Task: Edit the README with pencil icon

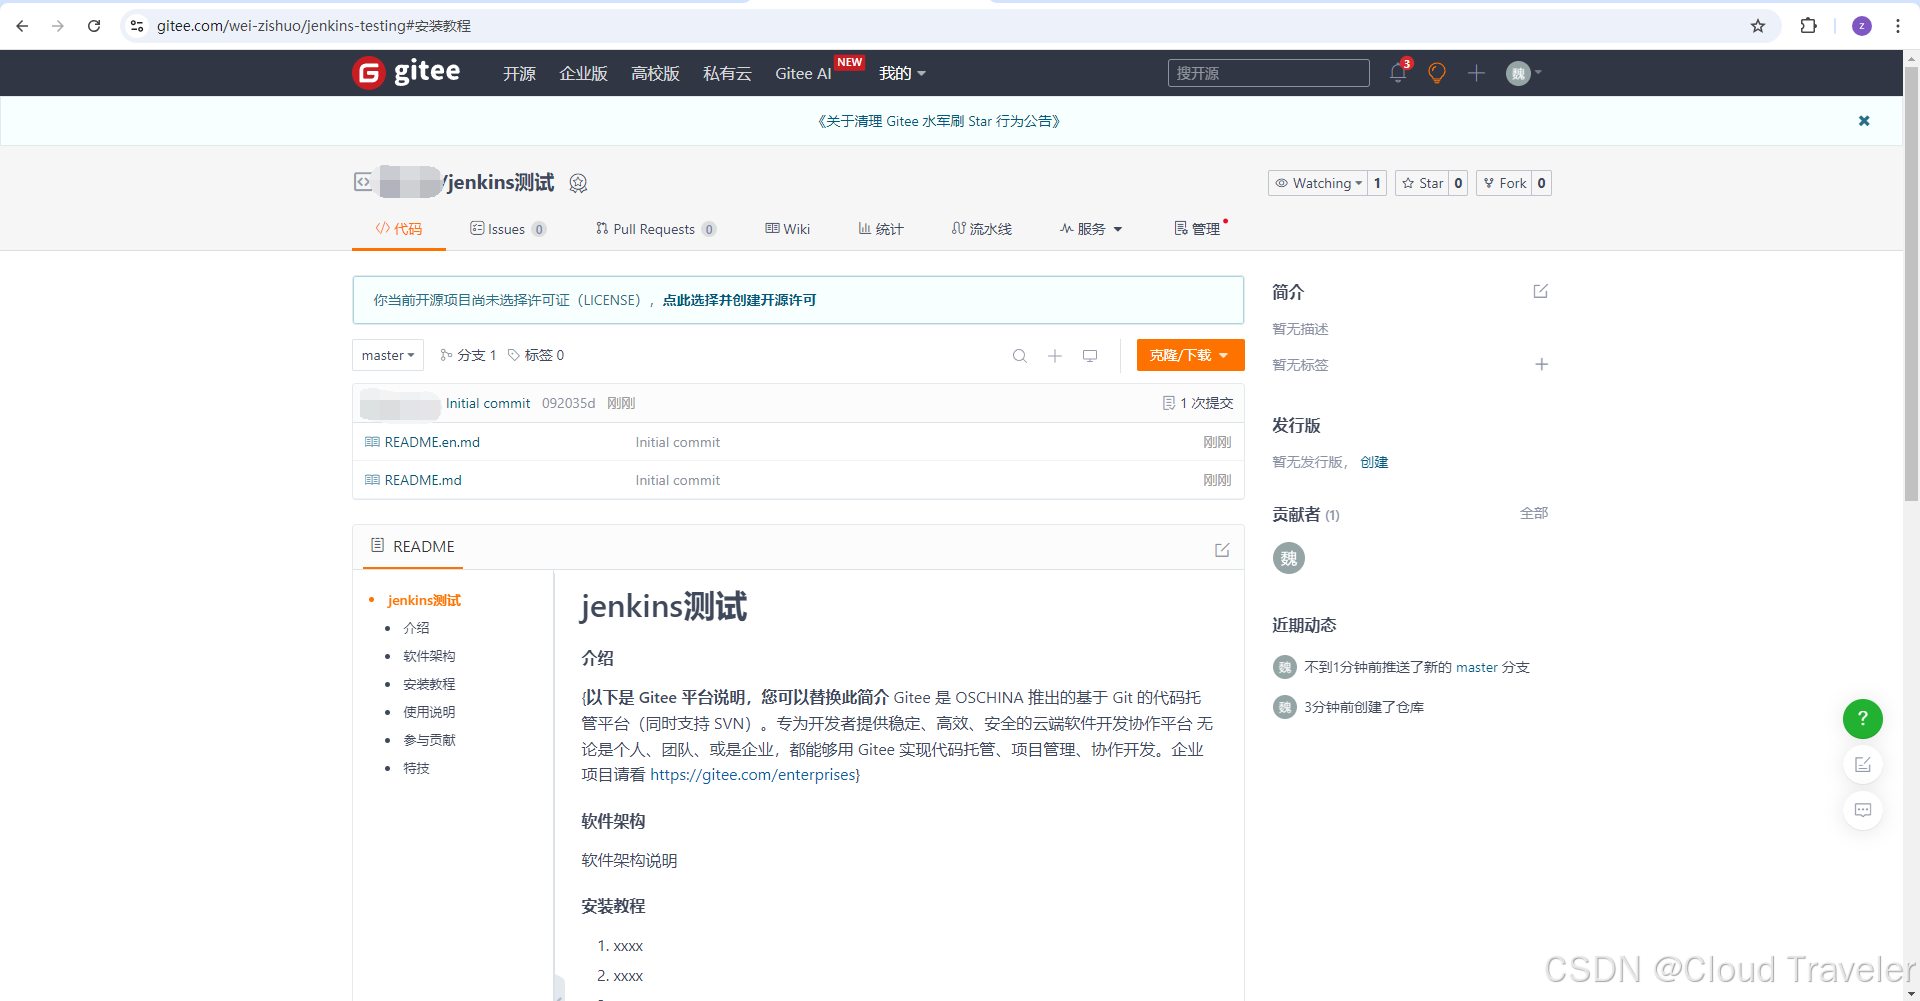Action: pos(1222,550)
